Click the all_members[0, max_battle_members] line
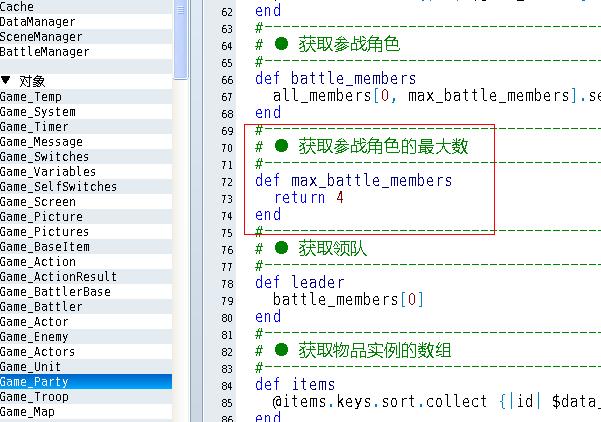The width and height of the screenshot is (601, 422). tap(437, 96)
